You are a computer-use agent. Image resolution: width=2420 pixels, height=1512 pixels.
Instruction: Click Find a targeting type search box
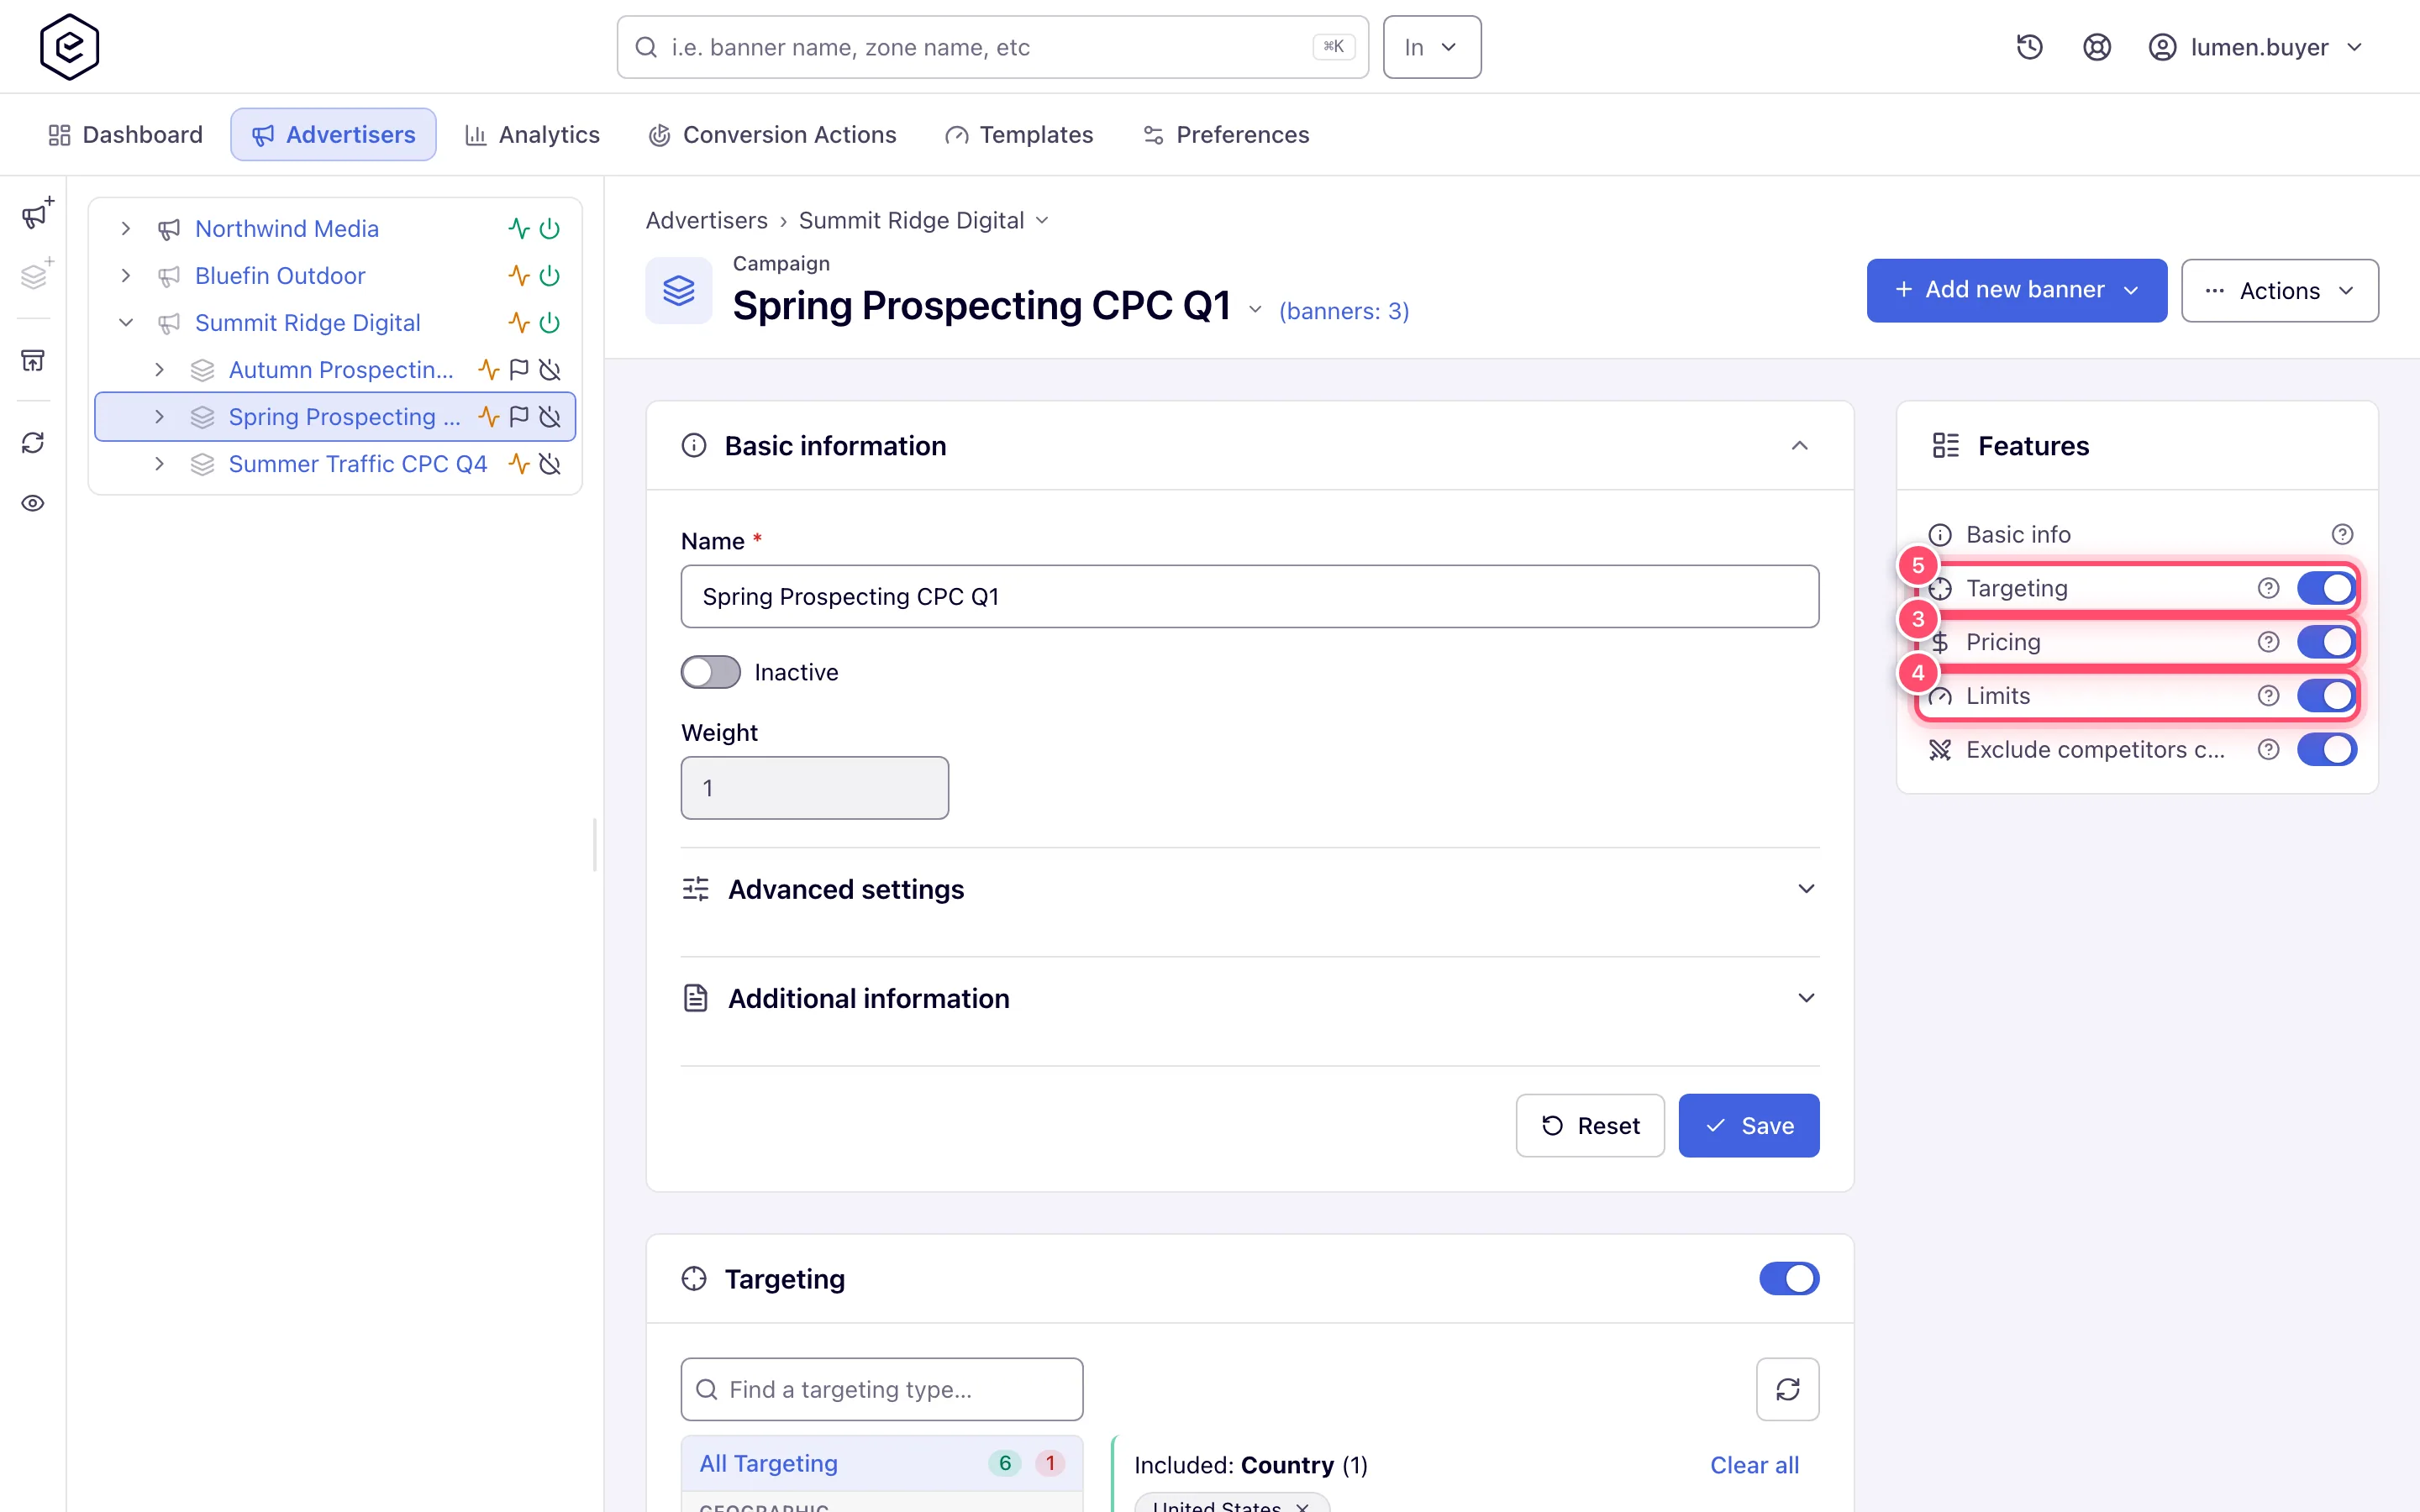click(x=881, y=1389)
